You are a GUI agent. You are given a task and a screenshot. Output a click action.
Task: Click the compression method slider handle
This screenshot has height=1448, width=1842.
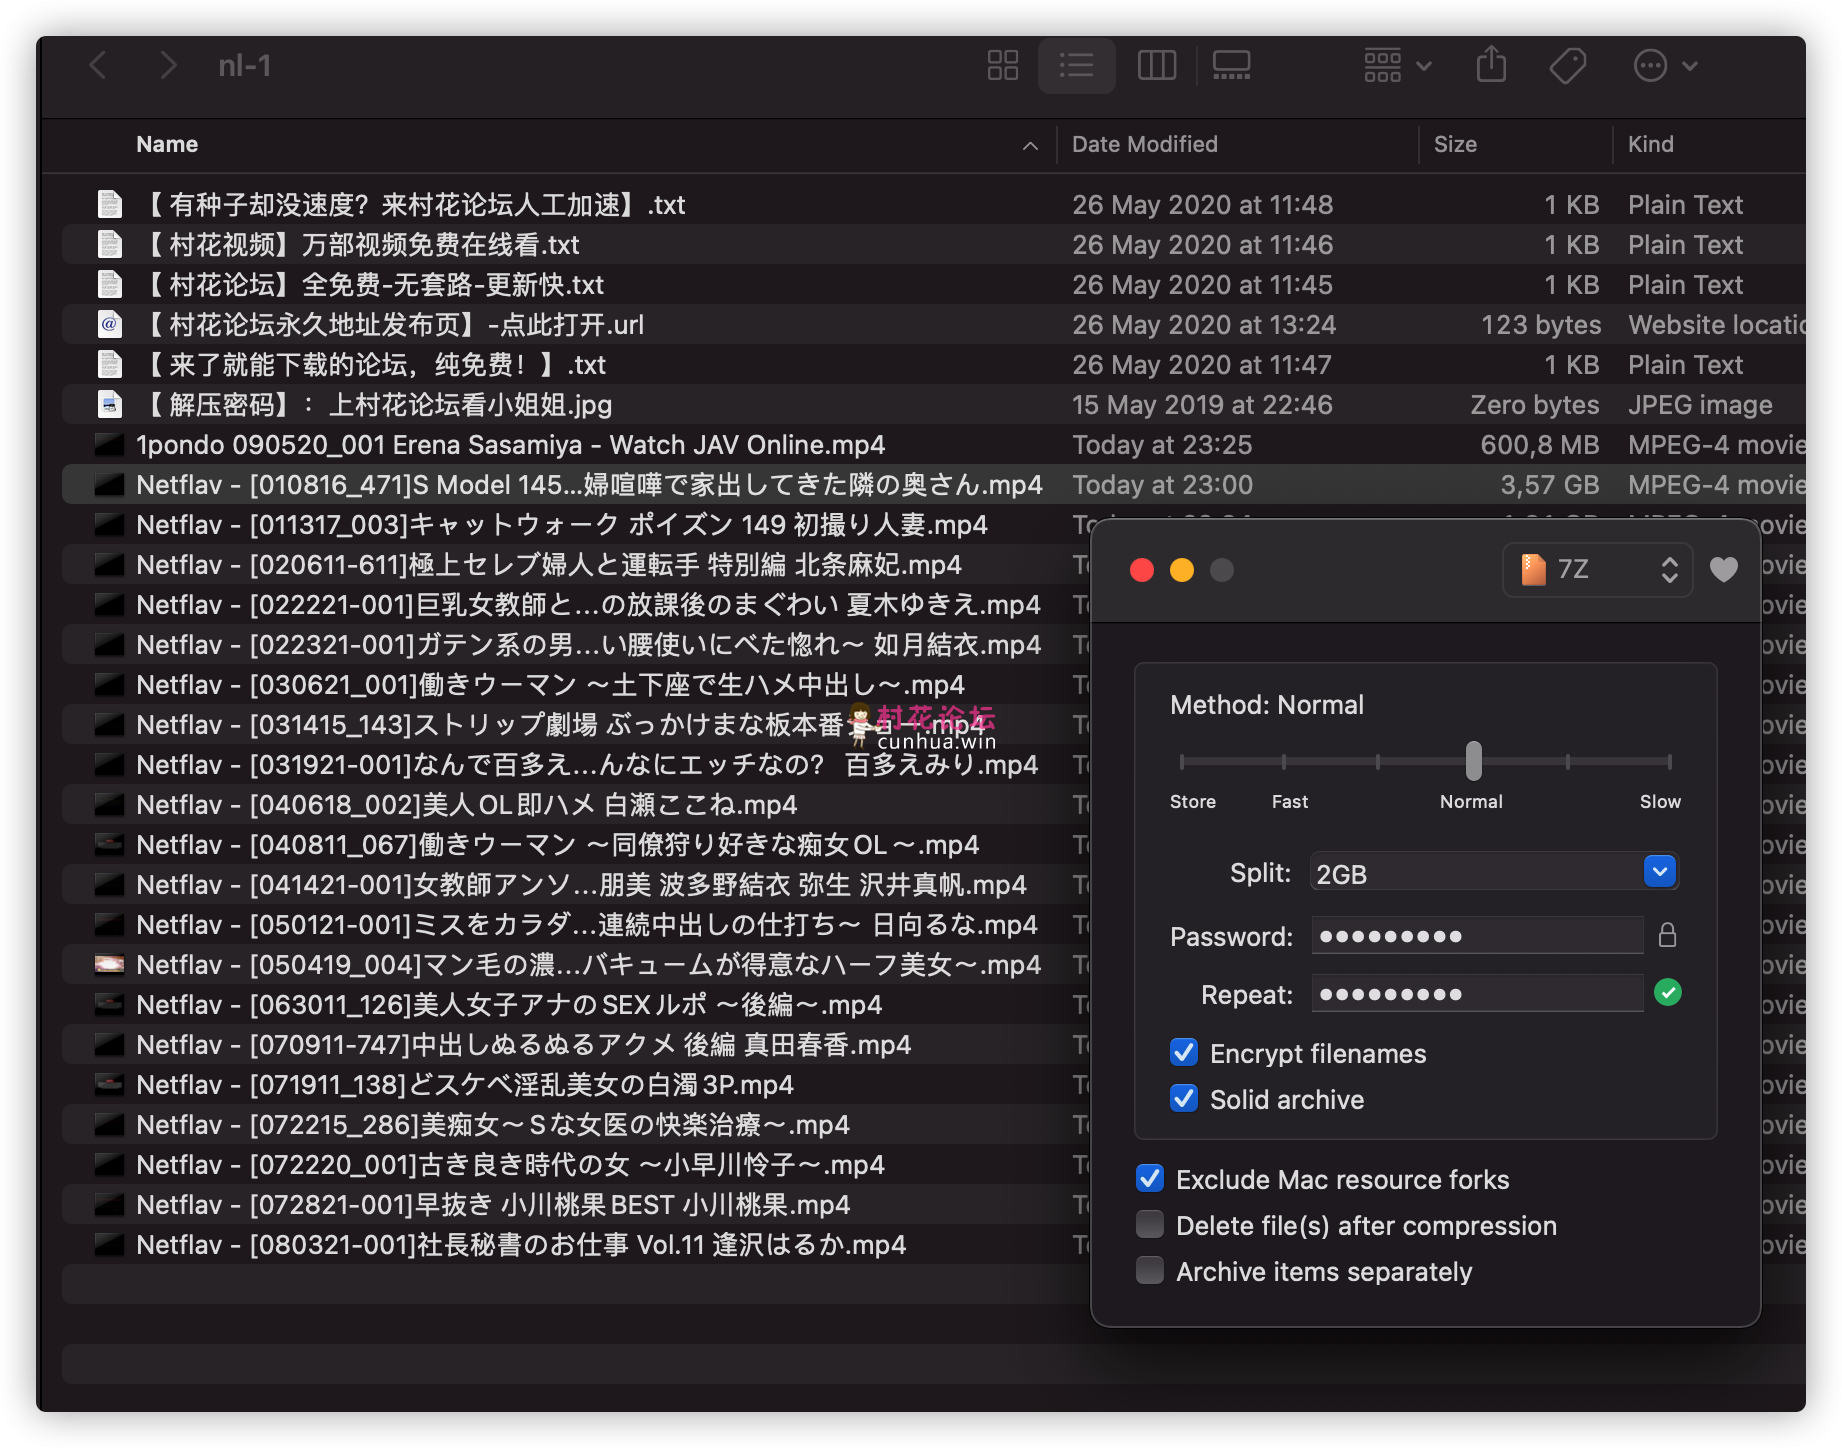pyautogui.click(x=1473, y=761)
